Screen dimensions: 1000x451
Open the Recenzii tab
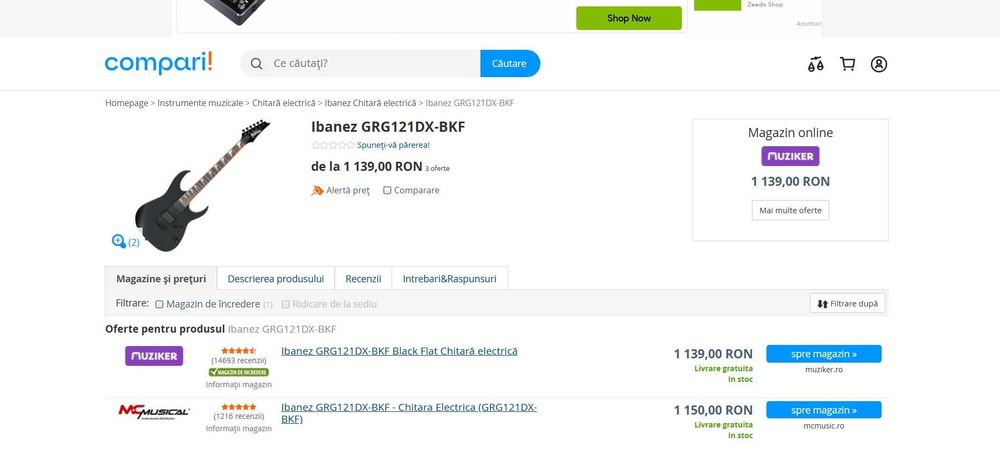tap(364, 278)
